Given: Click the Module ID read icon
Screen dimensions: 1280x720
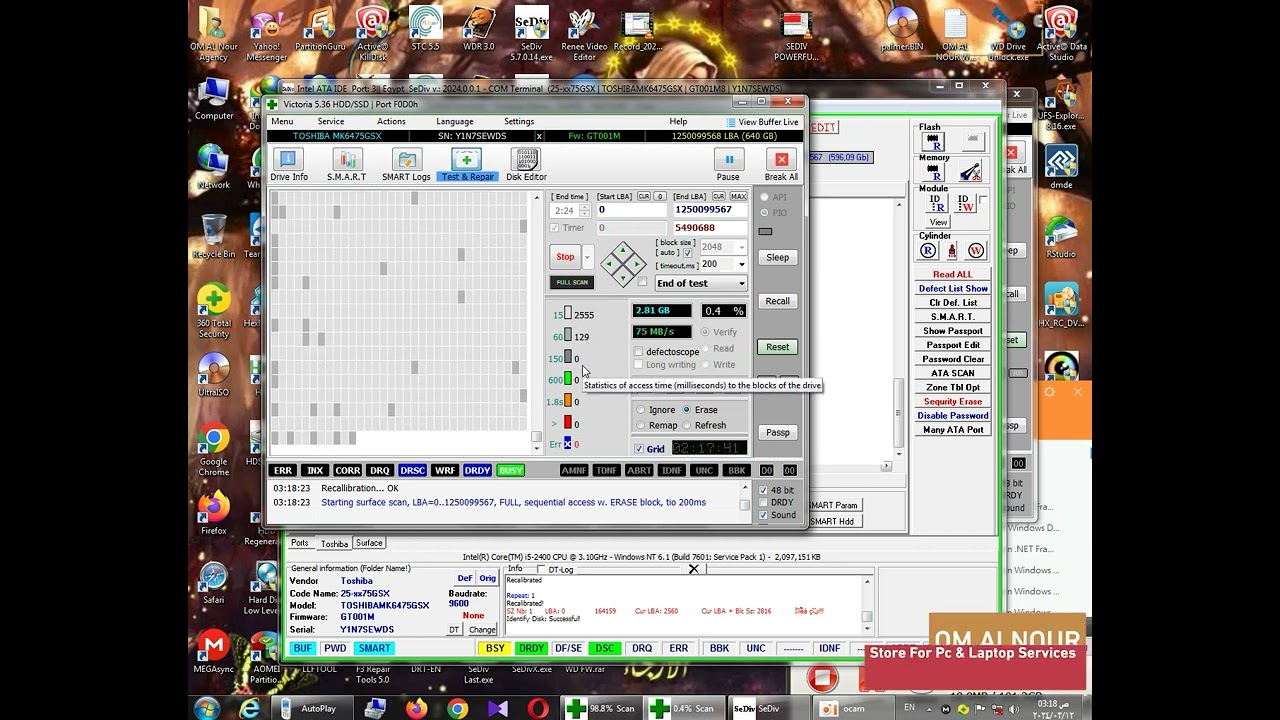Looking at the screenshot, I should [x=937, y=203].
